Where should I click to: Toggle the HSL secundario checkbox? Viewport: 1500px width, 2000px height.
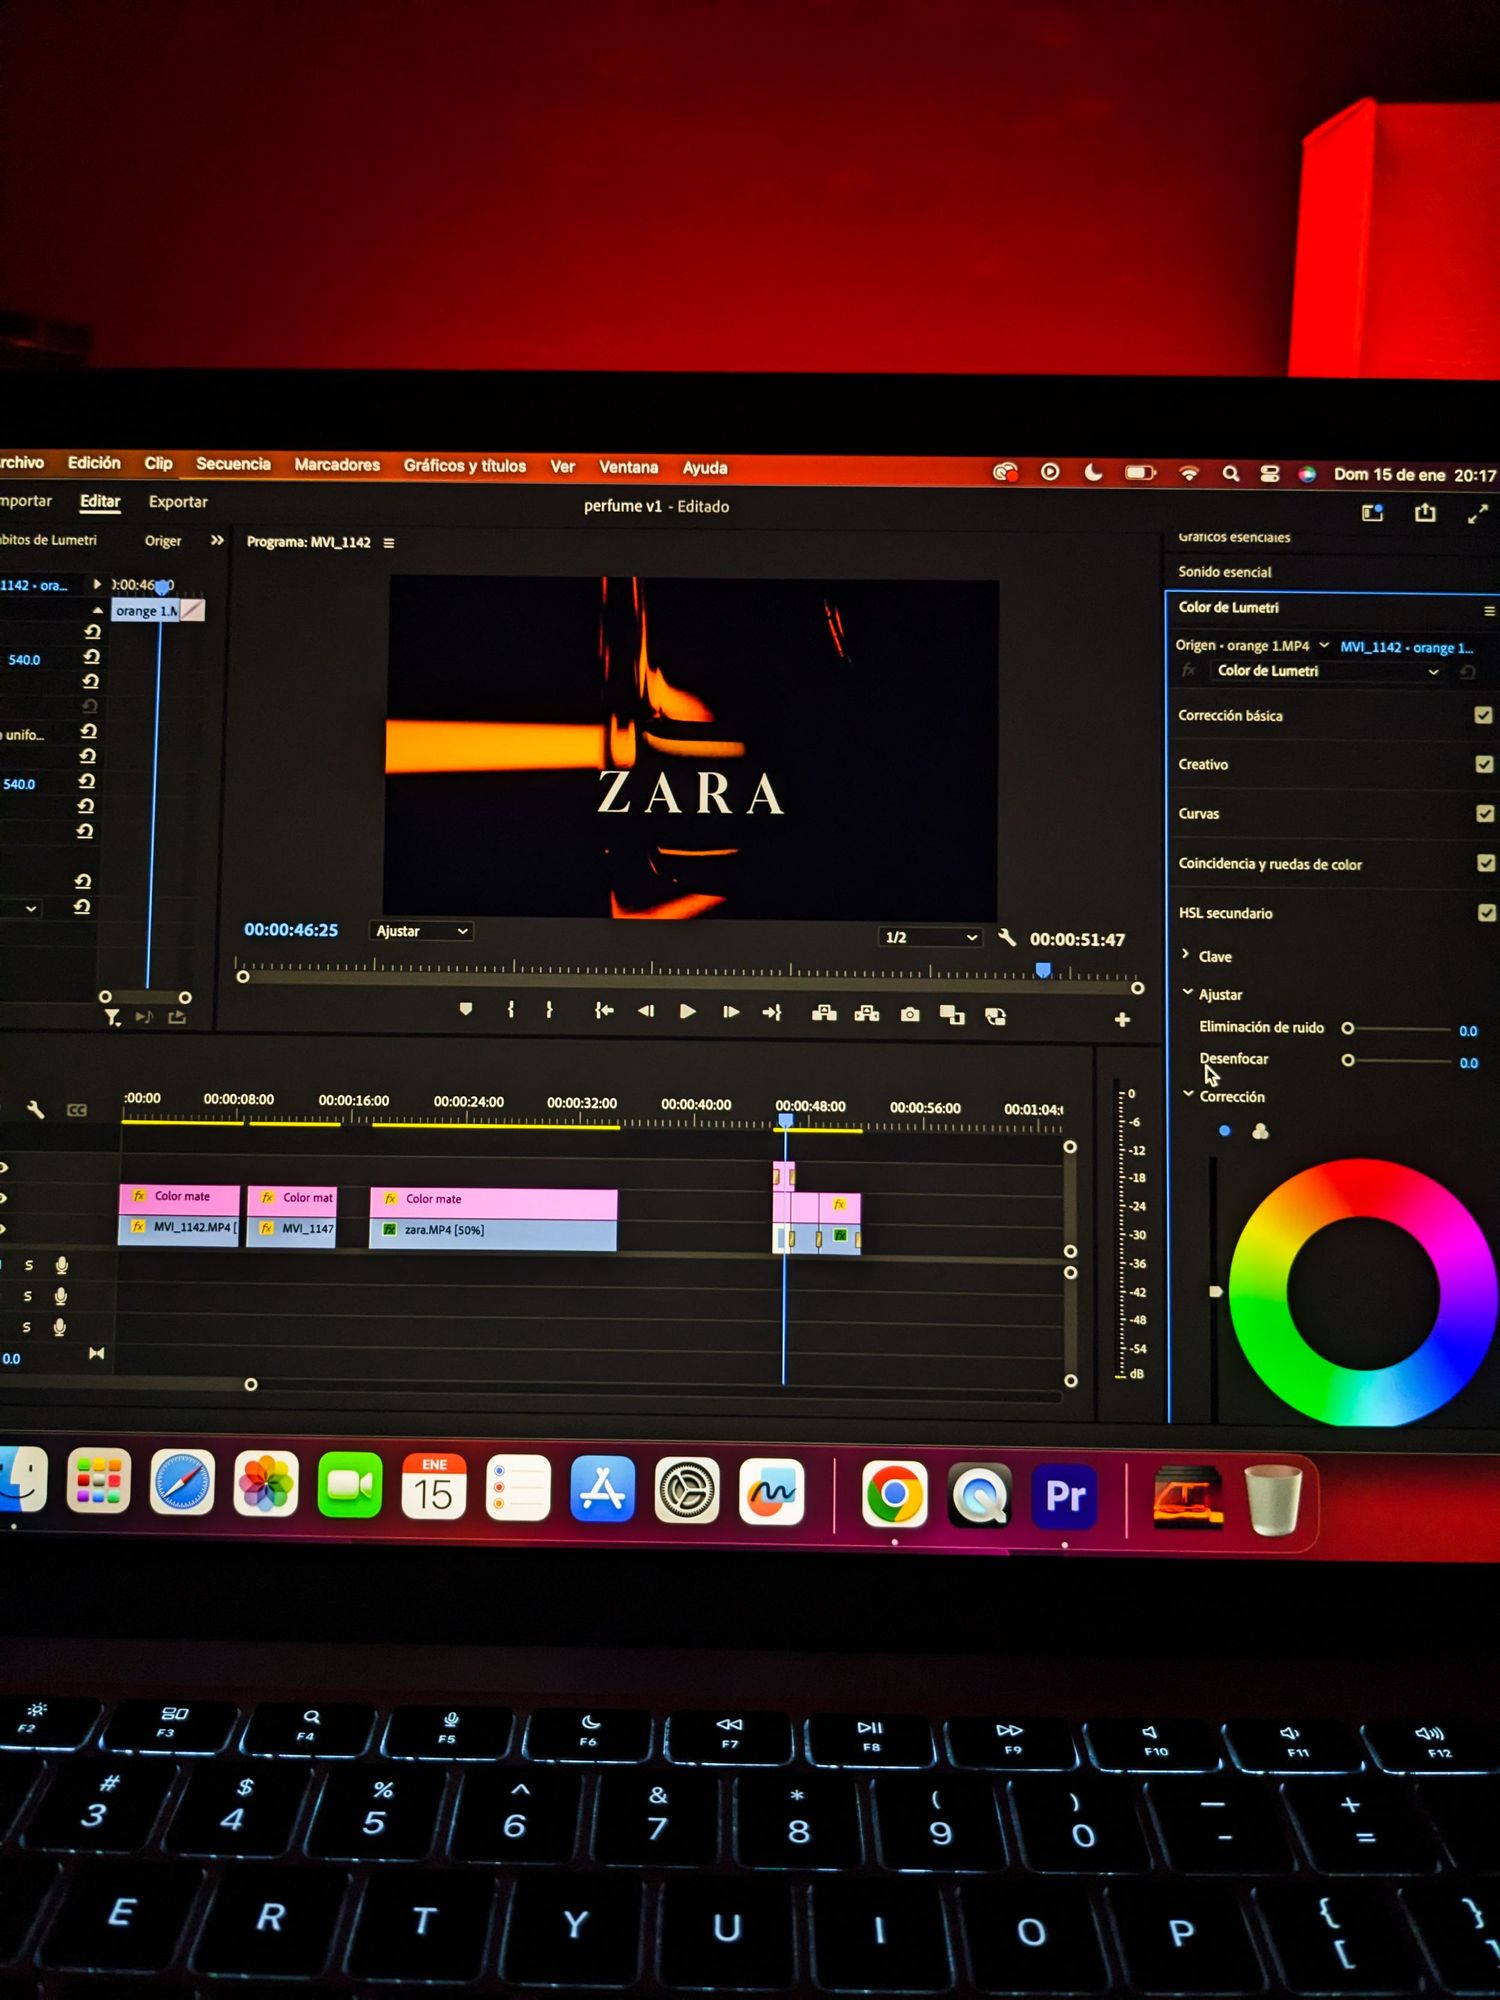point(1487,912)
